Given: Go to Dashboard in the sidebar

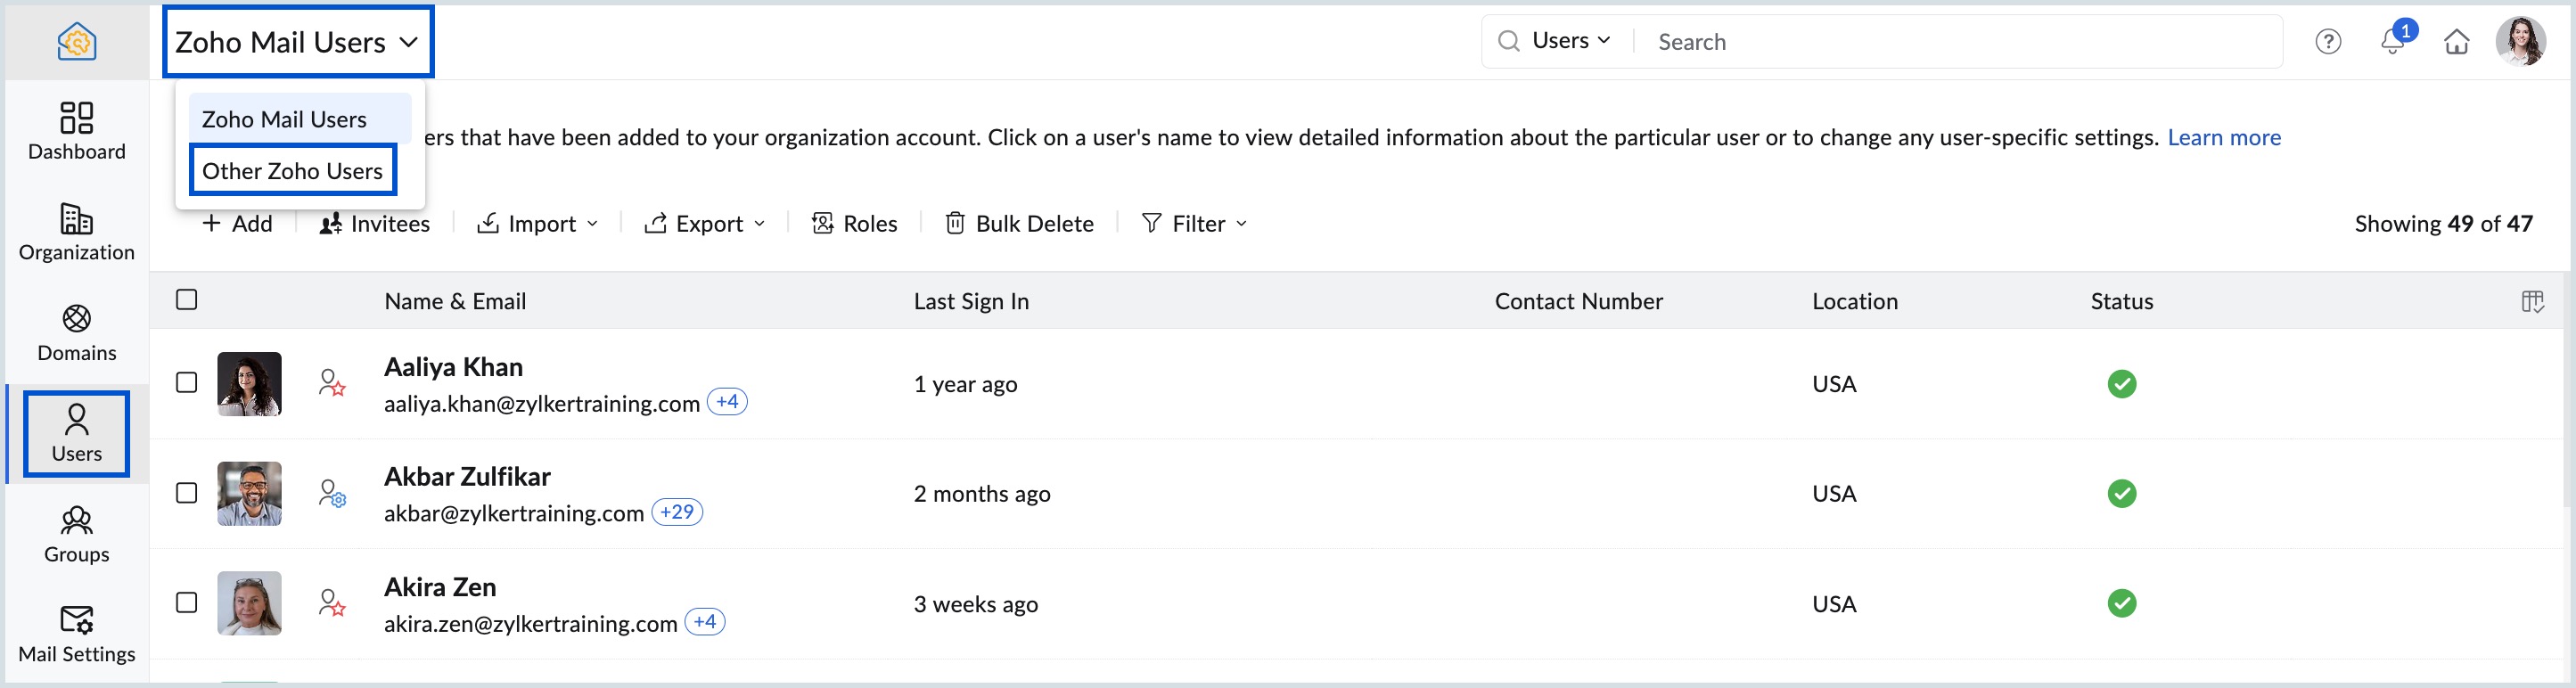Looking at the screenshot, I should click(77, 131).
